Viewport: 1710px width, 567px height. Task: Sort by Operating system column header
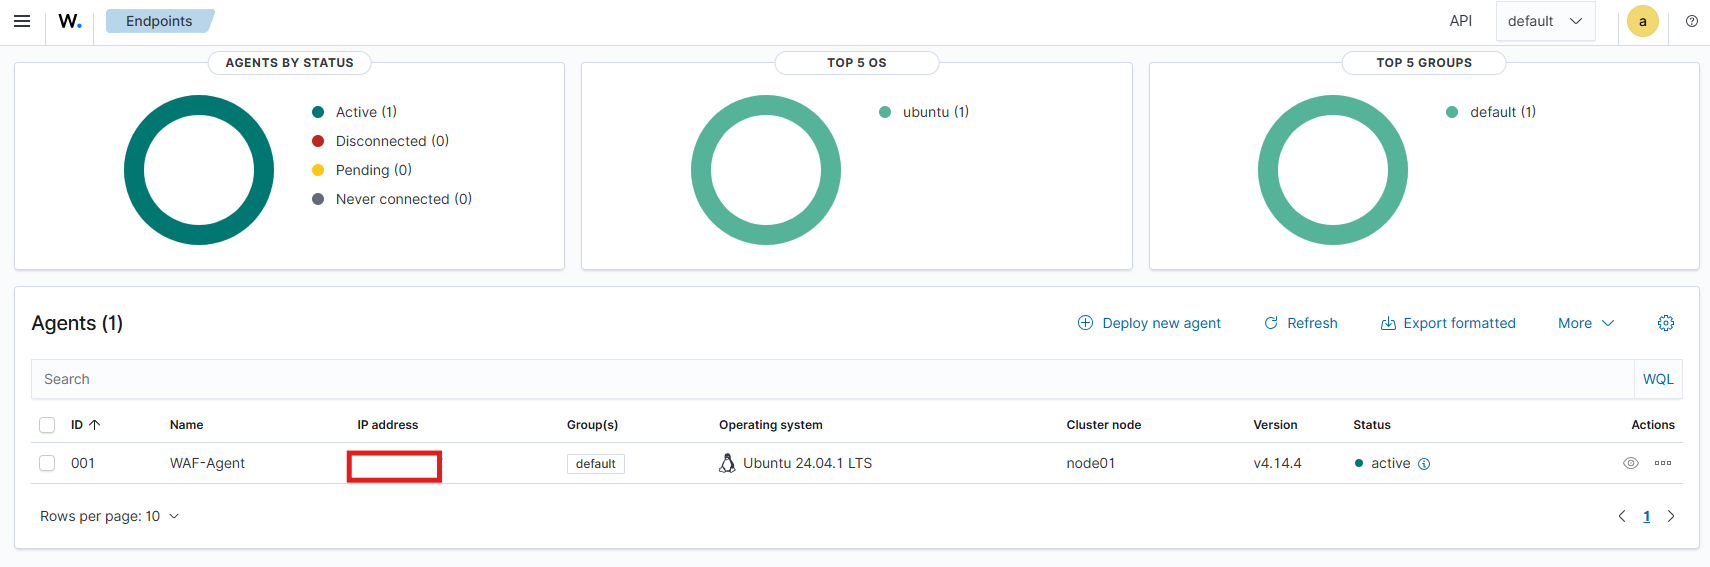[x=771, y=425]
